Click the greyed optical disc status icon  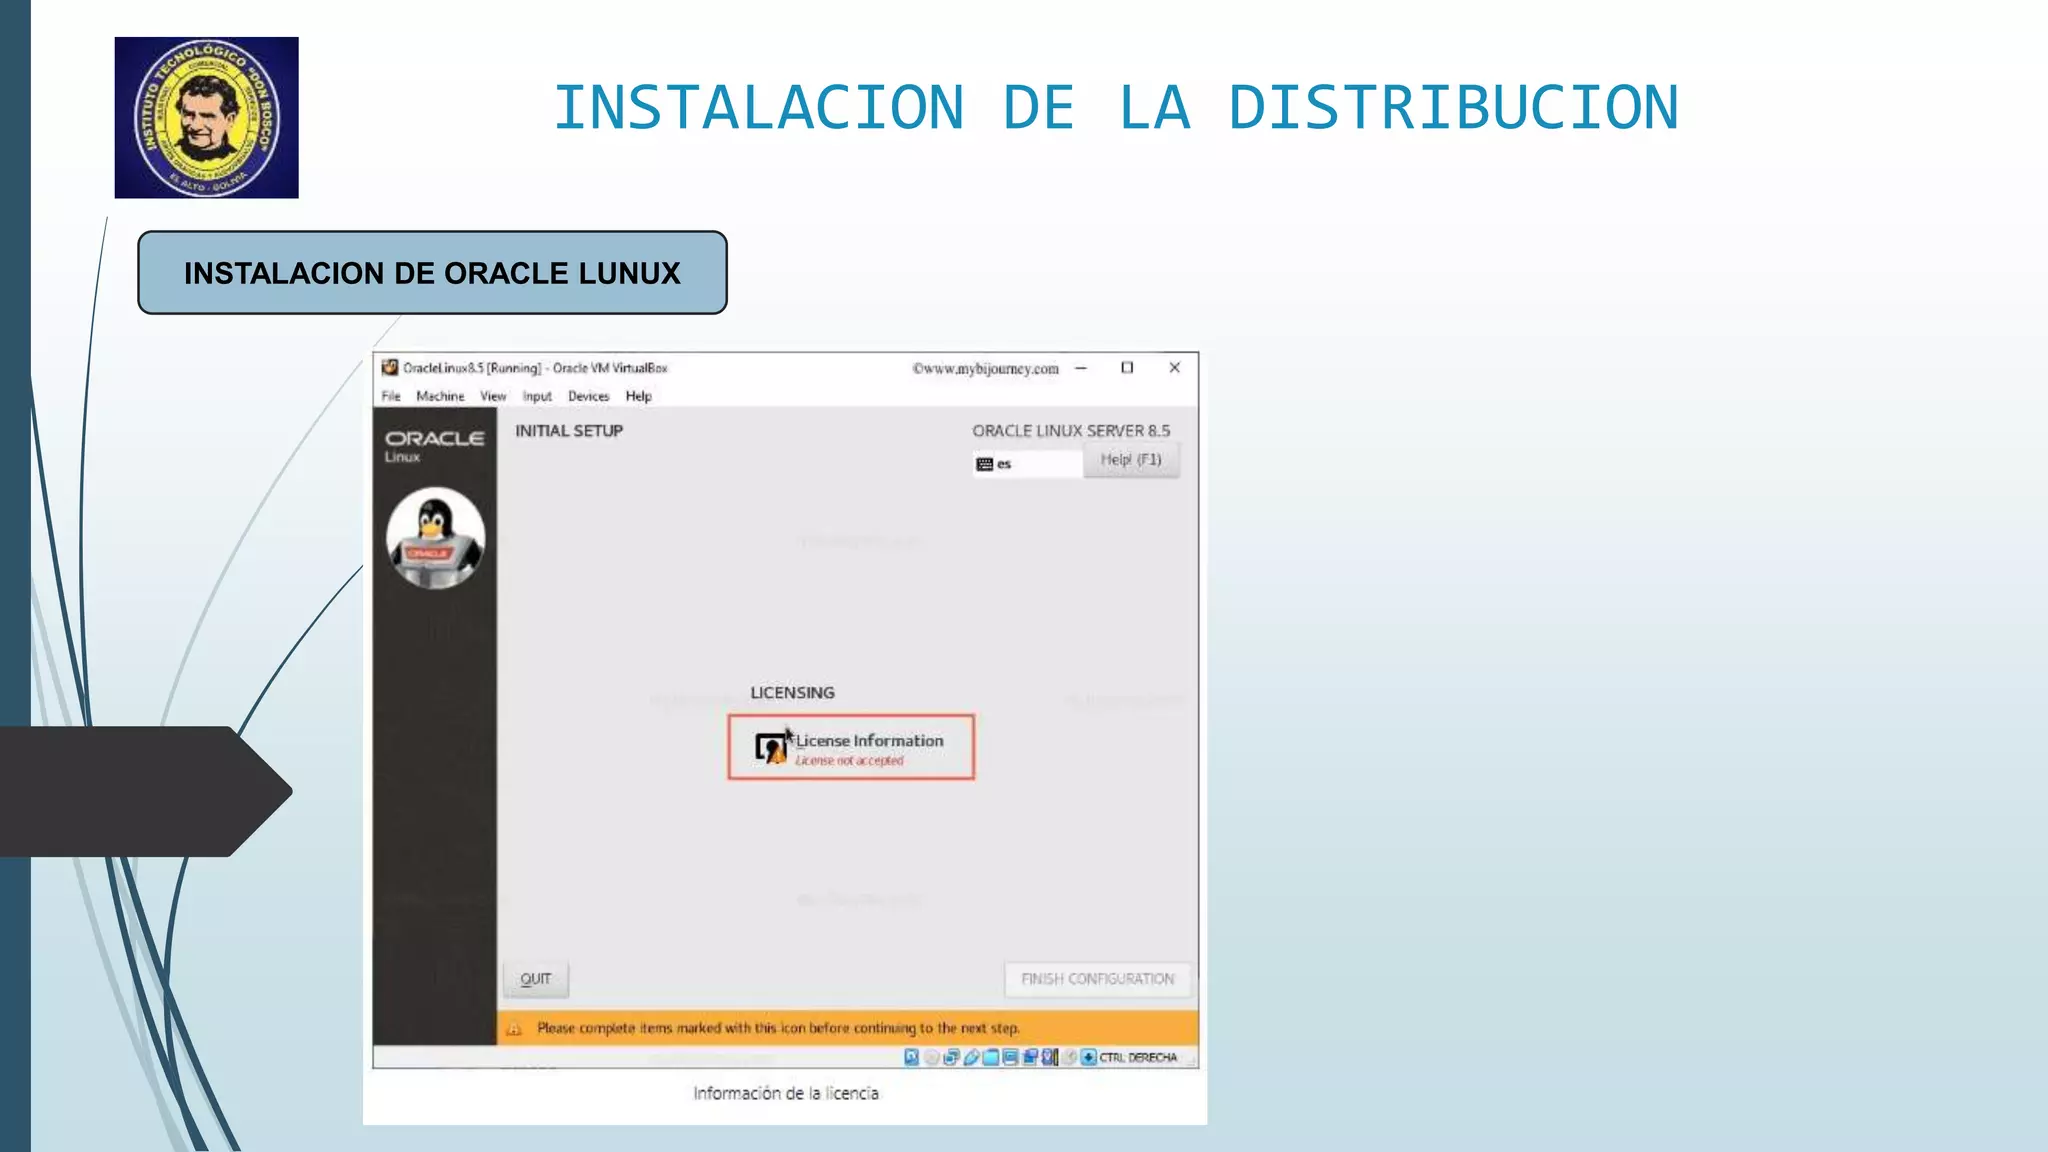(932, 1057)
